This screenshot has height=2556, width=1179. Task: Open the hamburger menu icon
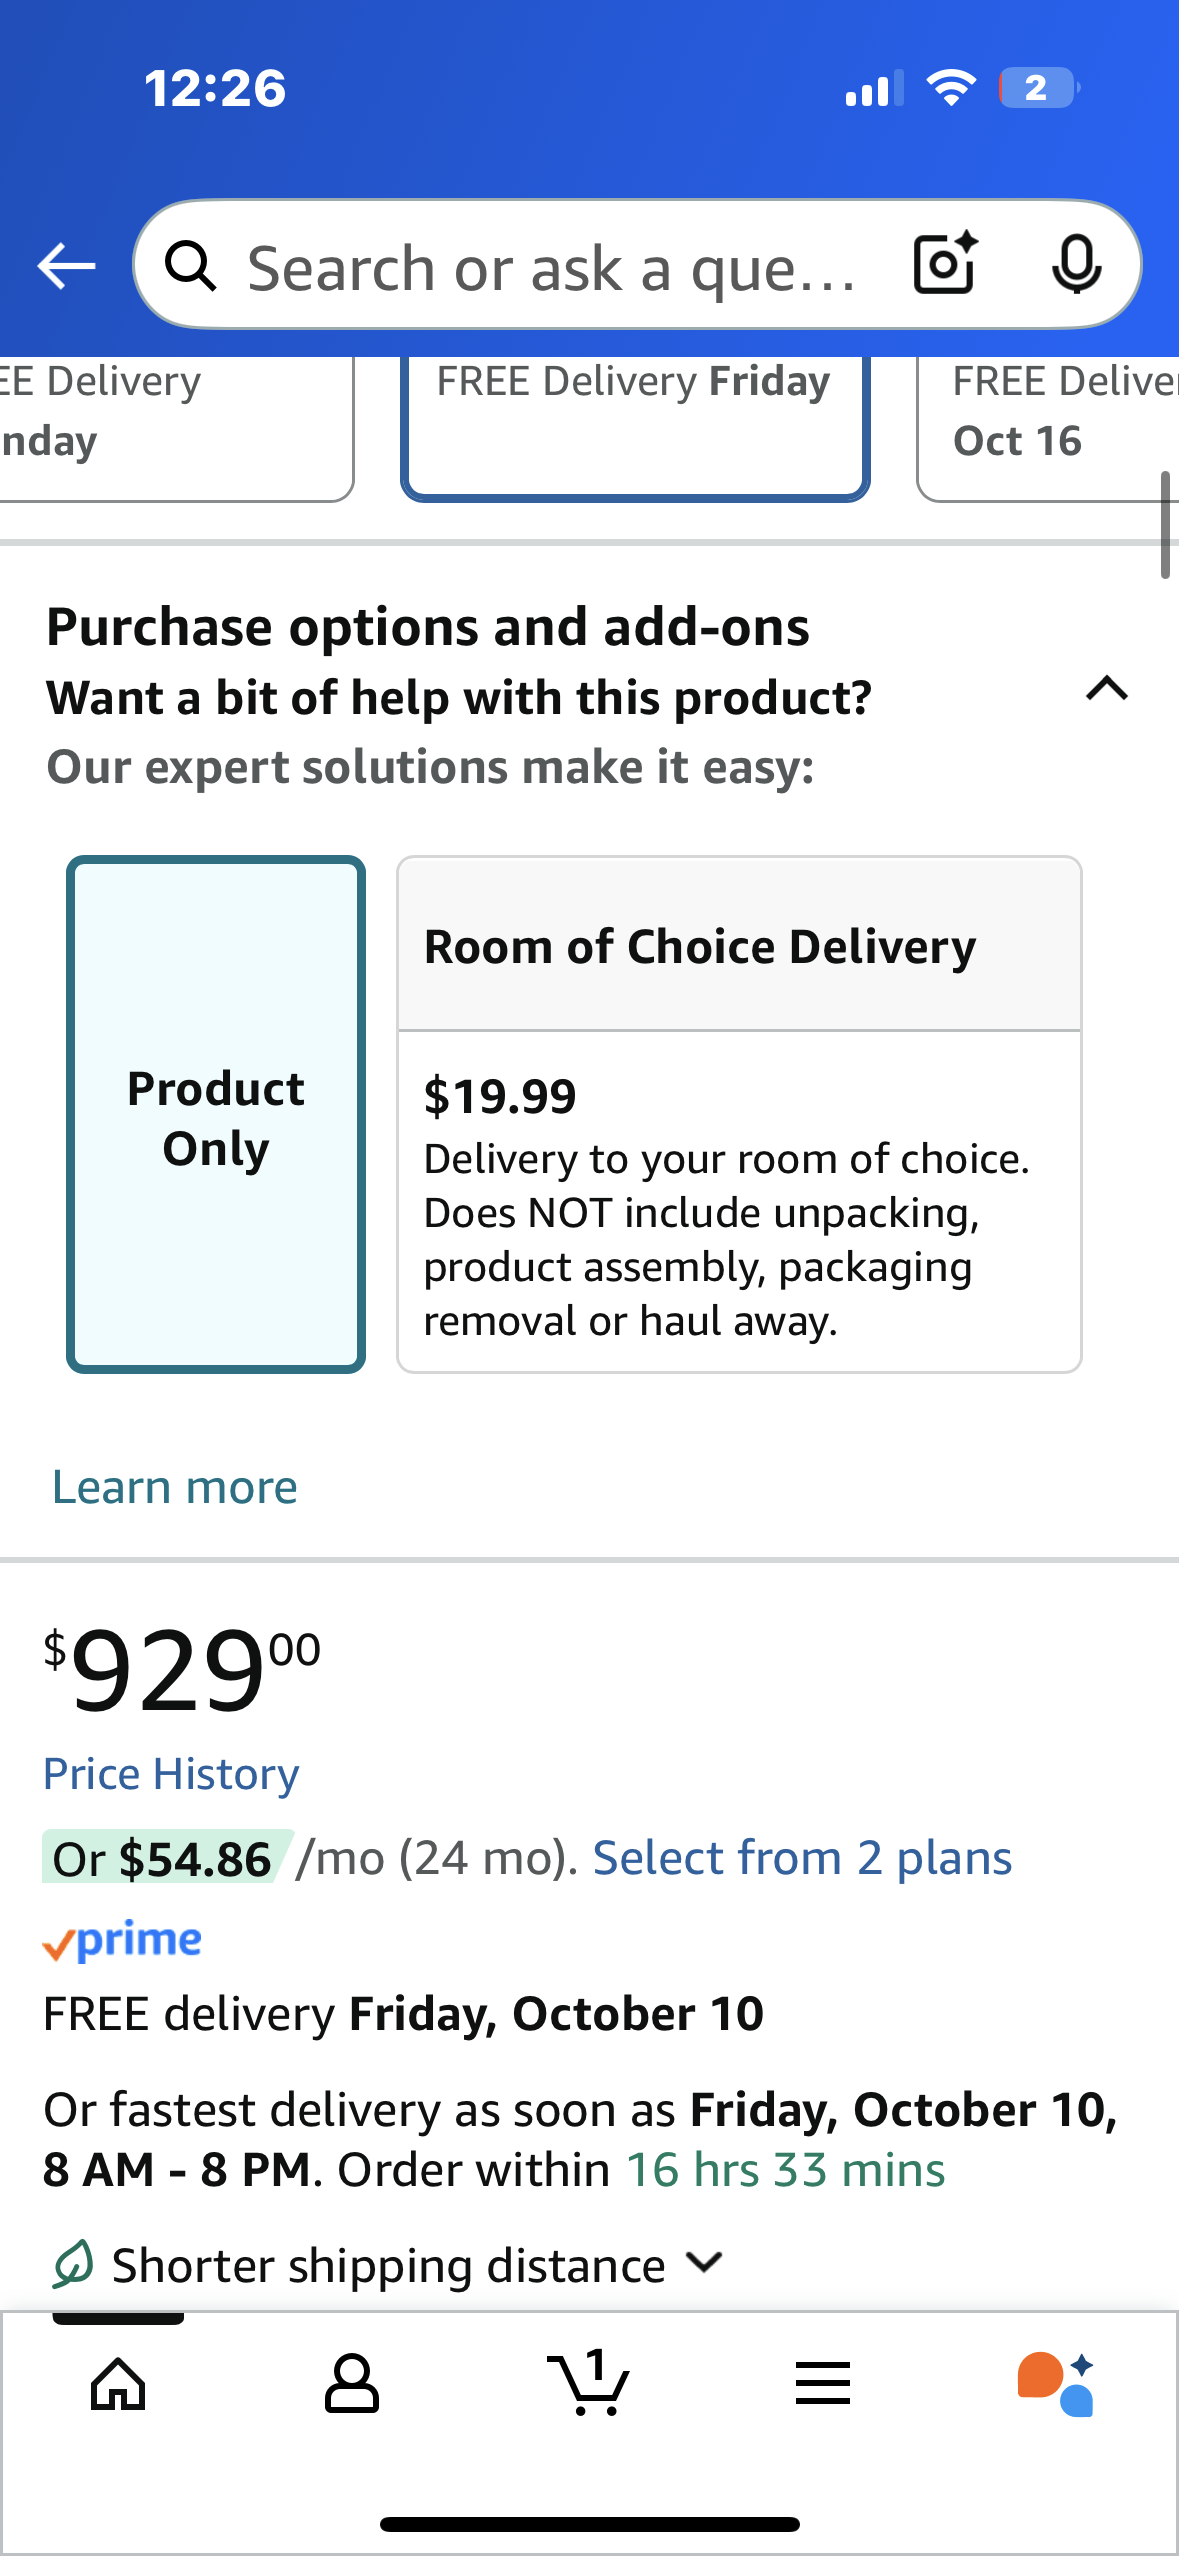(823, 2384)
